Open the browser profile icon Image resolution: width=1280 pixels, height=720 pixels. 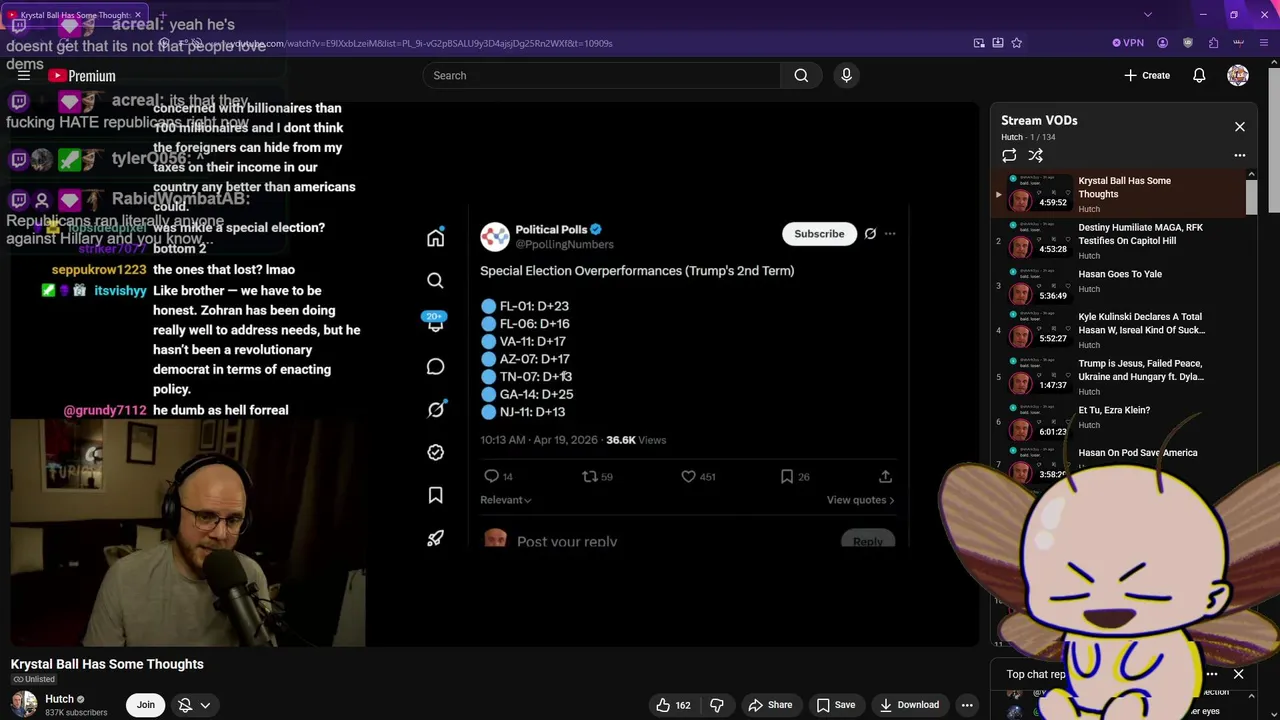tap(1162, 43)
